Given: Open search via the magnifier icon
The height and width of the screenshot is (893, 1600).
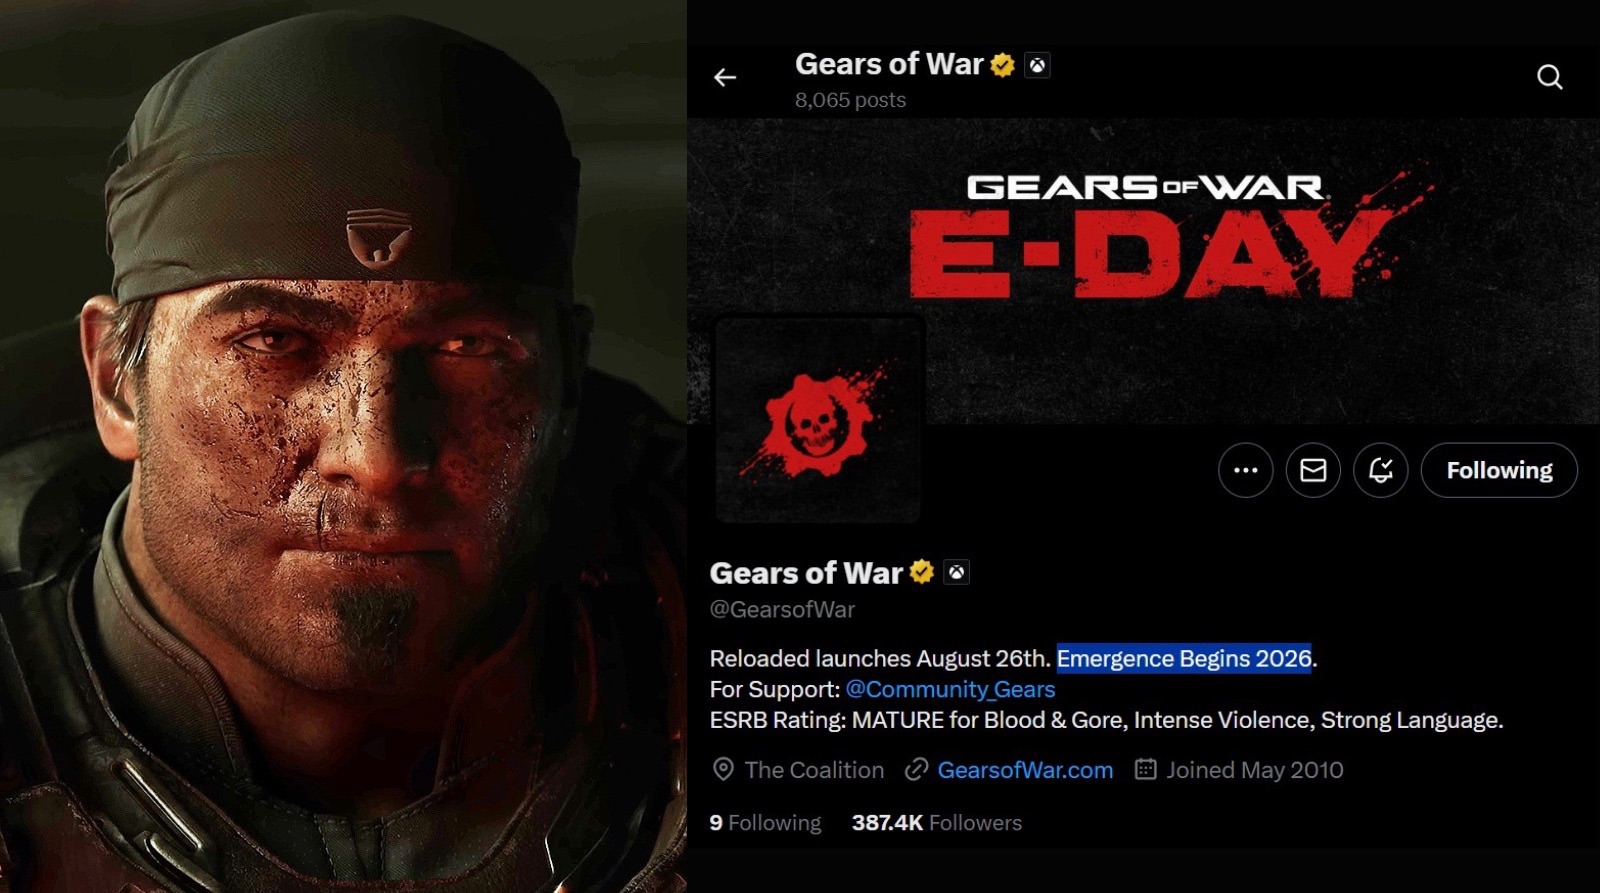Looking at the screenshot, I should coord(1549,77).
